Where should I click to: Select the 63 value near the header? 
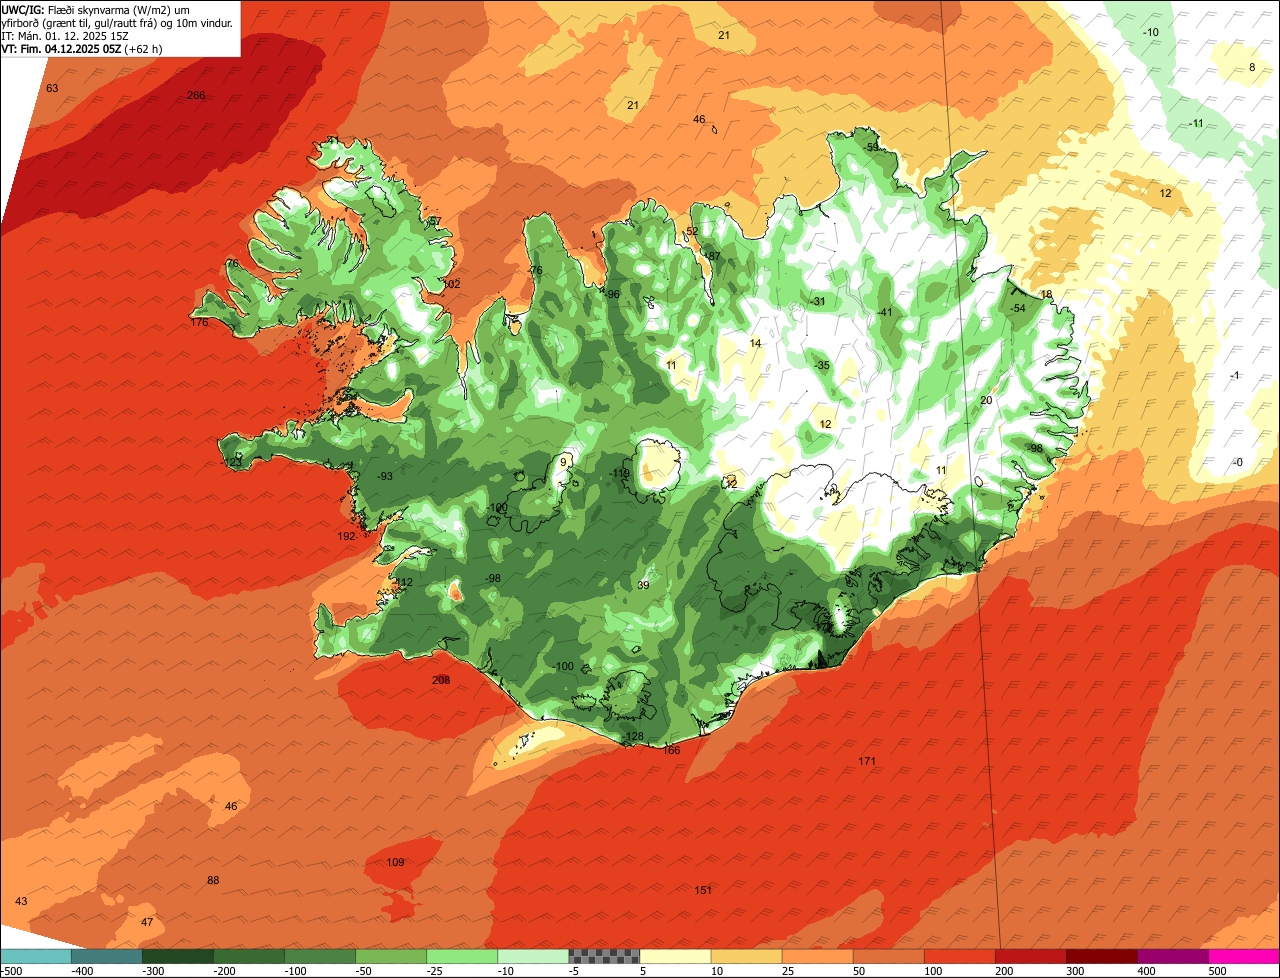(53, 89)
